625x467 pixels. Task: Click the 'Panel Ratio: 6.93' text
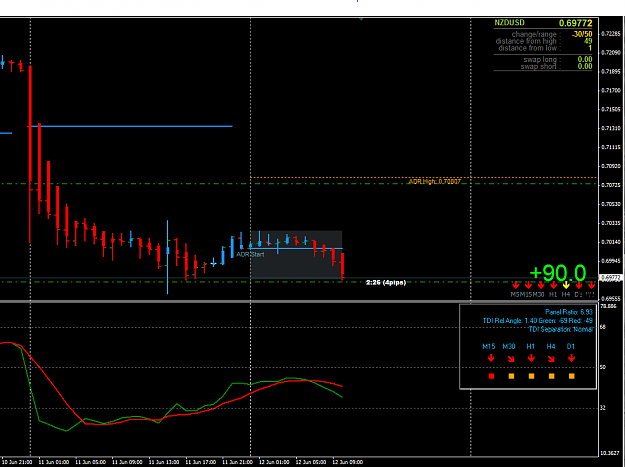tap(569, 312)
